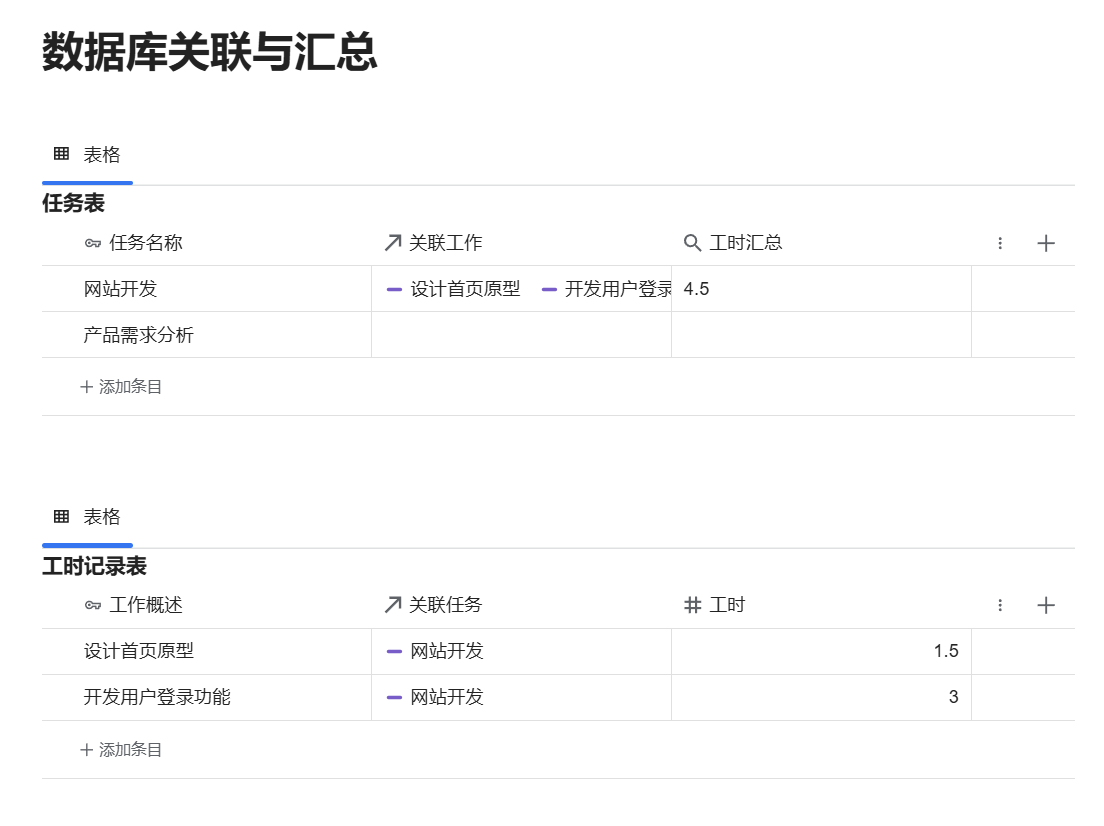Click 添加条目 under 任务表
Image resolution: width=1104 pixels, height=826 pixels.
[x=121, y=387]
